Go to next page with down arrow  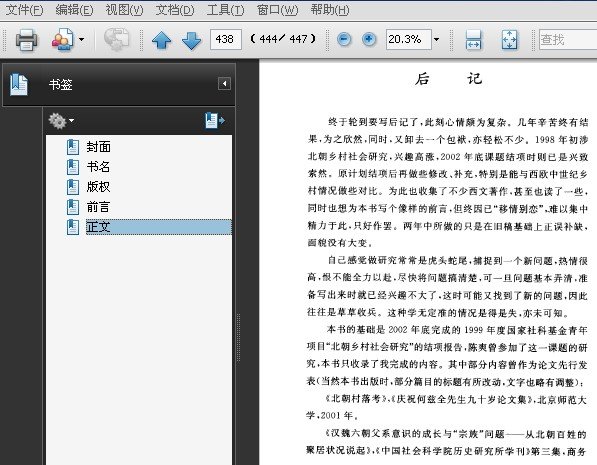[192, 40]
